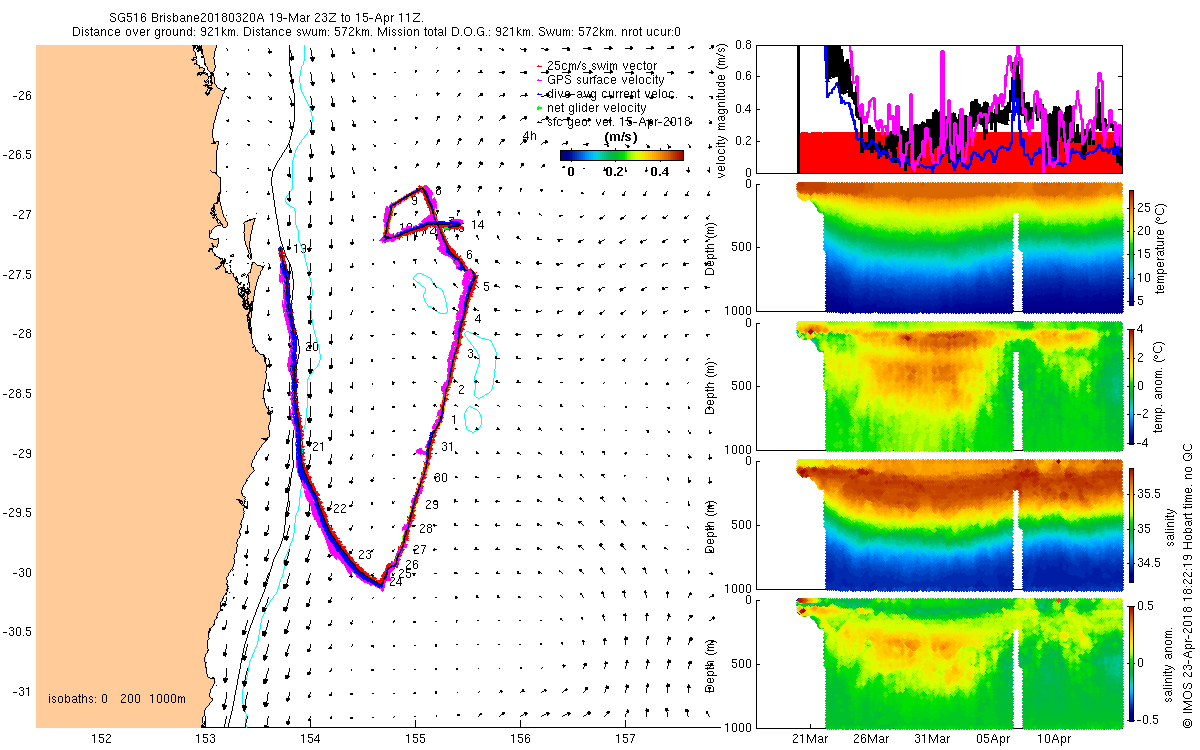Click waypoint marker 14 on the track
Viewport: 1200px width, 750px height.
click(478, 225)
